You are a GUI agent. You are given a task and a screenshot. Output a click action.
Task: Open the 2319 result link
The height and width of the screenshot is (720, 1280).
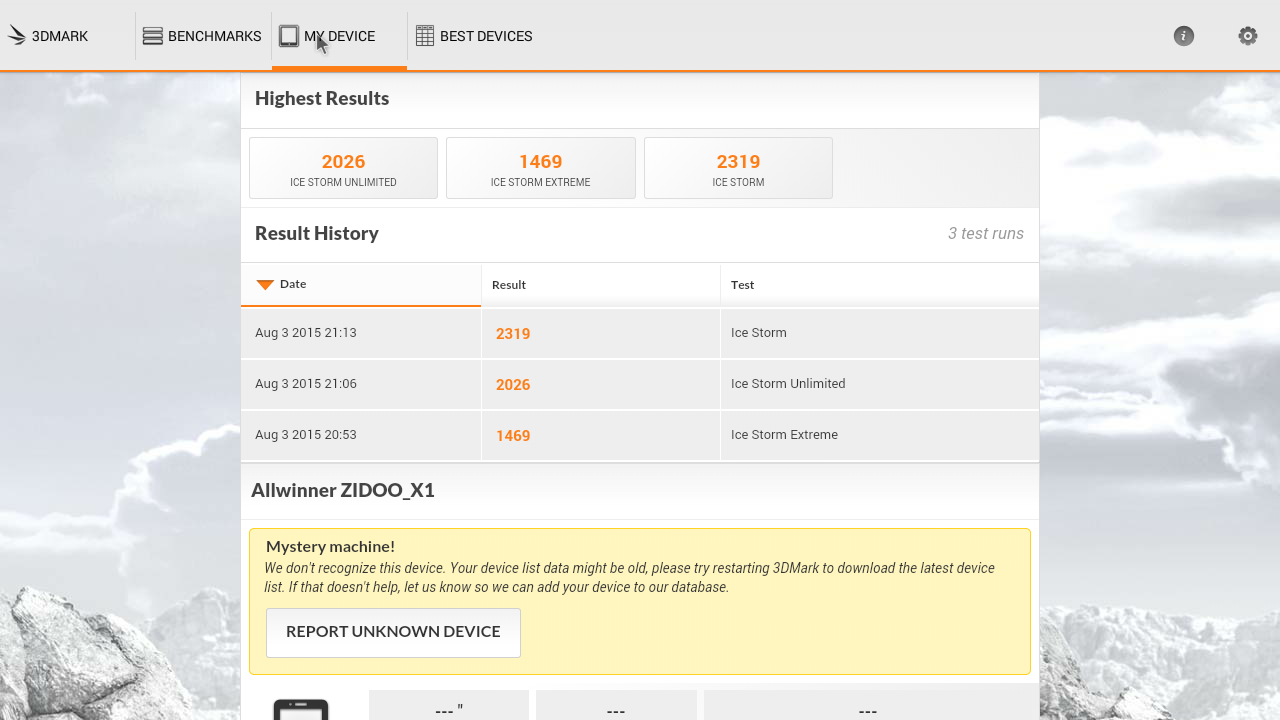[x=513, y=334]
